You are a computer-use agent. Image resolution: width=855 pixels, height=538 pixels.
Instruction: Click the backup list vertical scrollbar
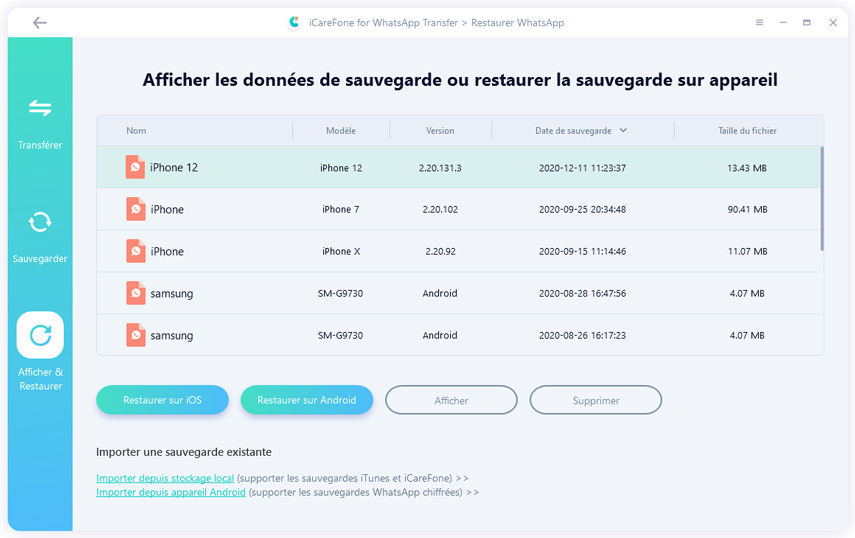821,199
